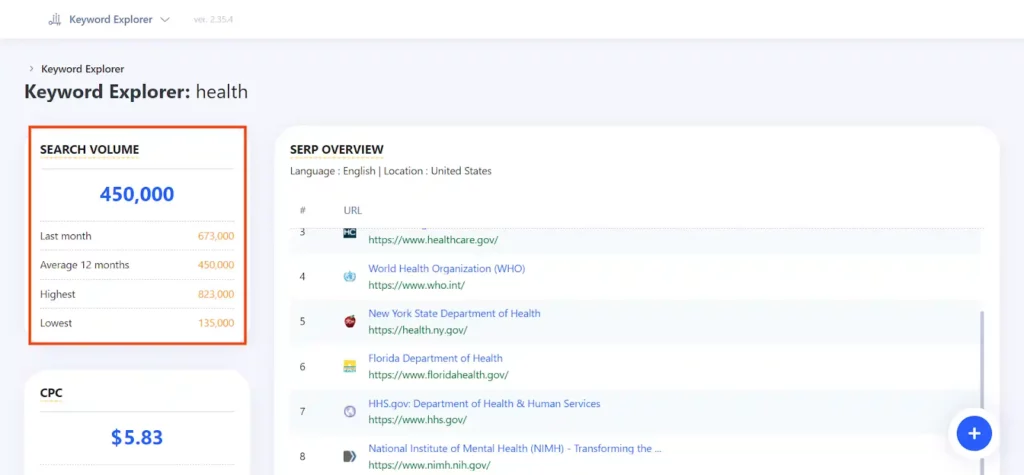Click the Highest row label
This screenshot has width=1024, height=475.
pyautogui.click(x=58, y=295)
